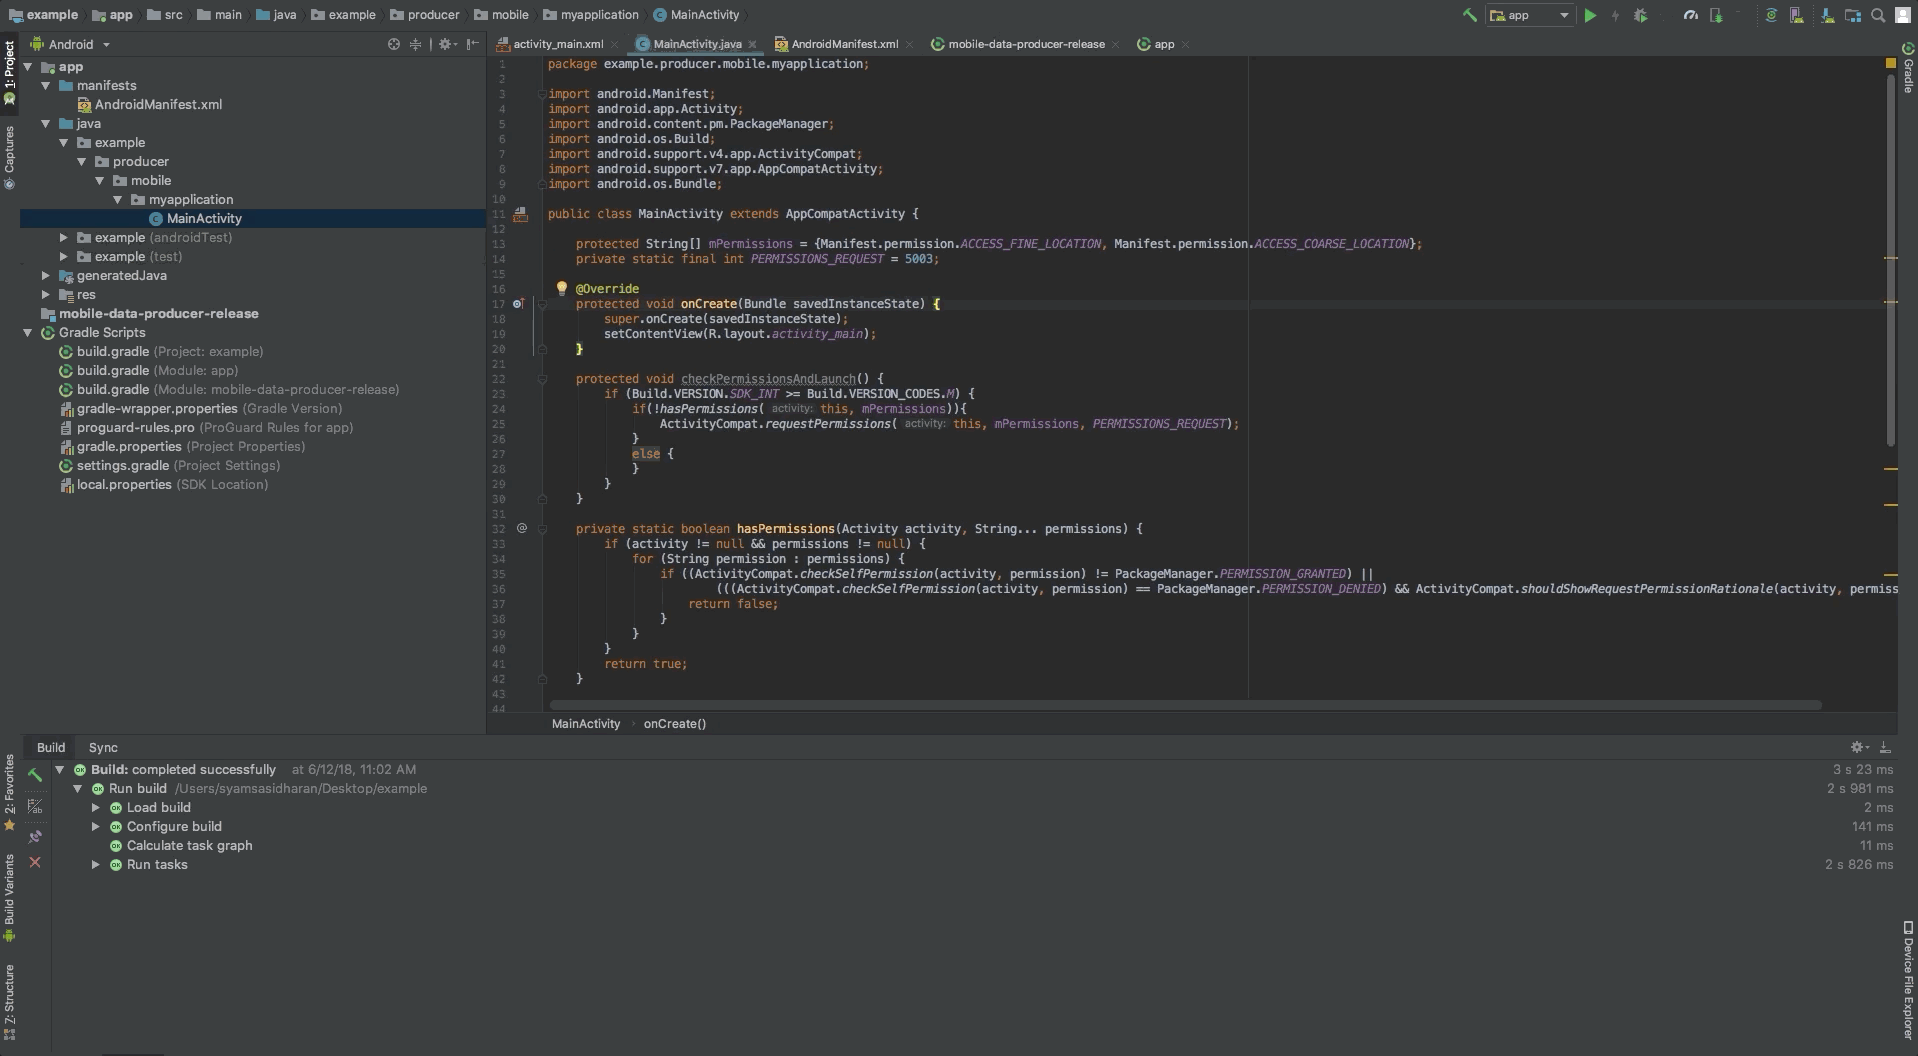The height and width of the screenshot is (1056, 1918).
Task: Run the app with the green play button
Action: pos(1590,15)
